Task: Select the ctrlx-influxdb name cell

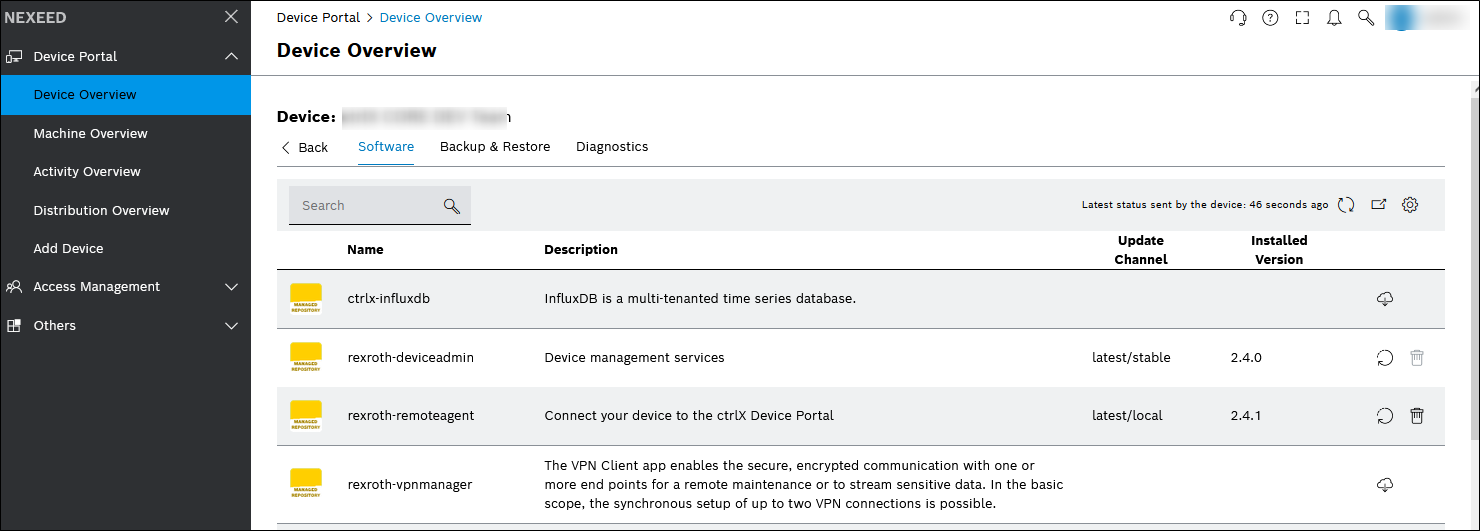Action: click(388, 299)
